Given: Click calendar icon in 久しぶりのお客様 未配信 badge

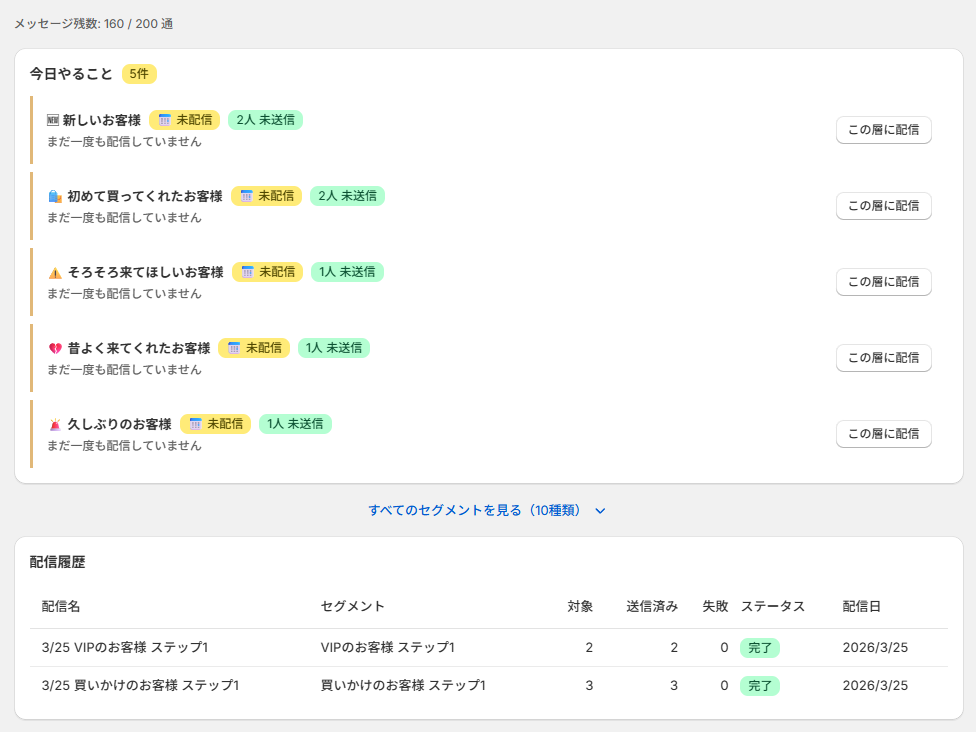Looking at the screenshot, I should tap(196, 424).
